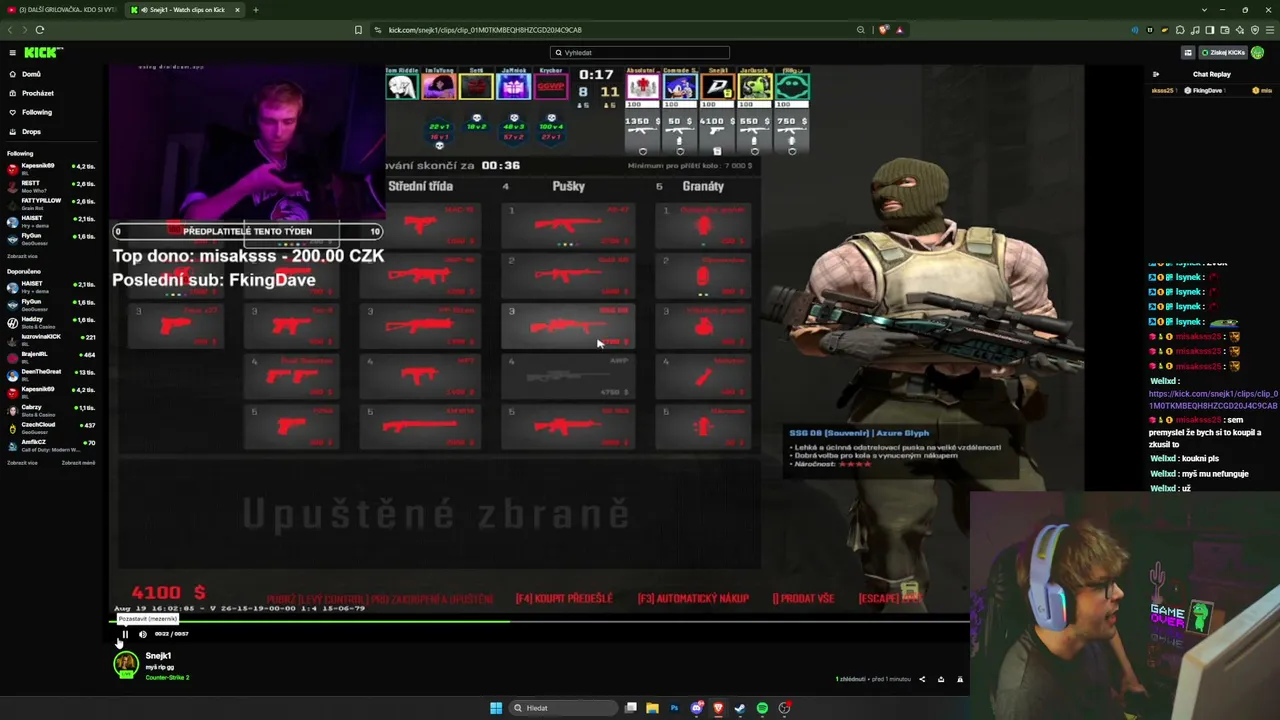Show fewer recommended channels via Zobrazit méně
1280x720 pixels.
(78, 463)
